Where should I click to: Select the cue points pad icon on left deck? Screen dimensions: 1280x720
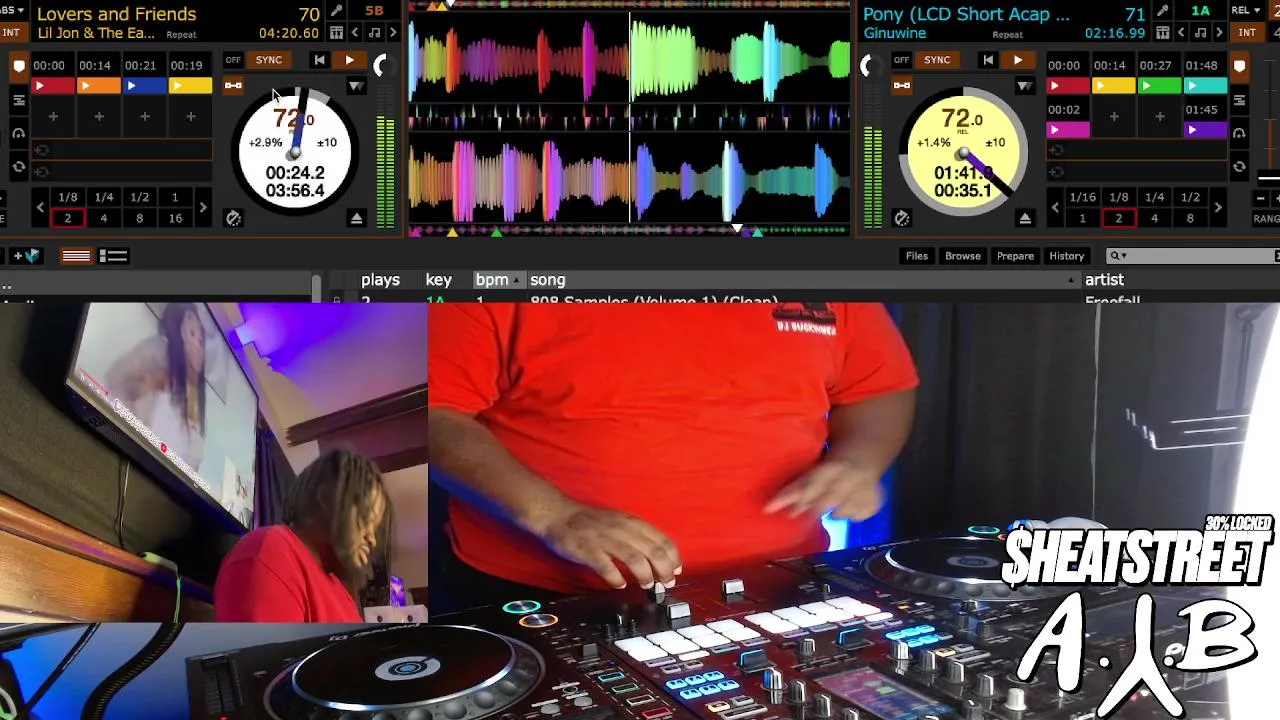tap(19, 67)
